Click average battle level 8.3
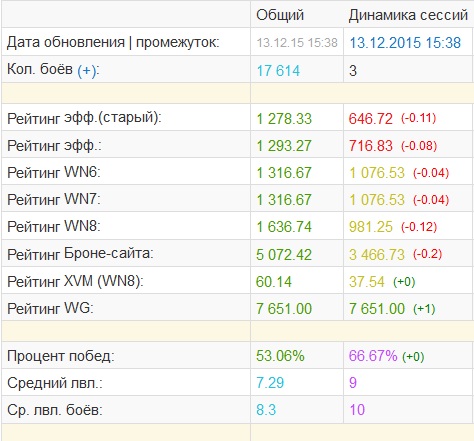 [x=266, y=410]
